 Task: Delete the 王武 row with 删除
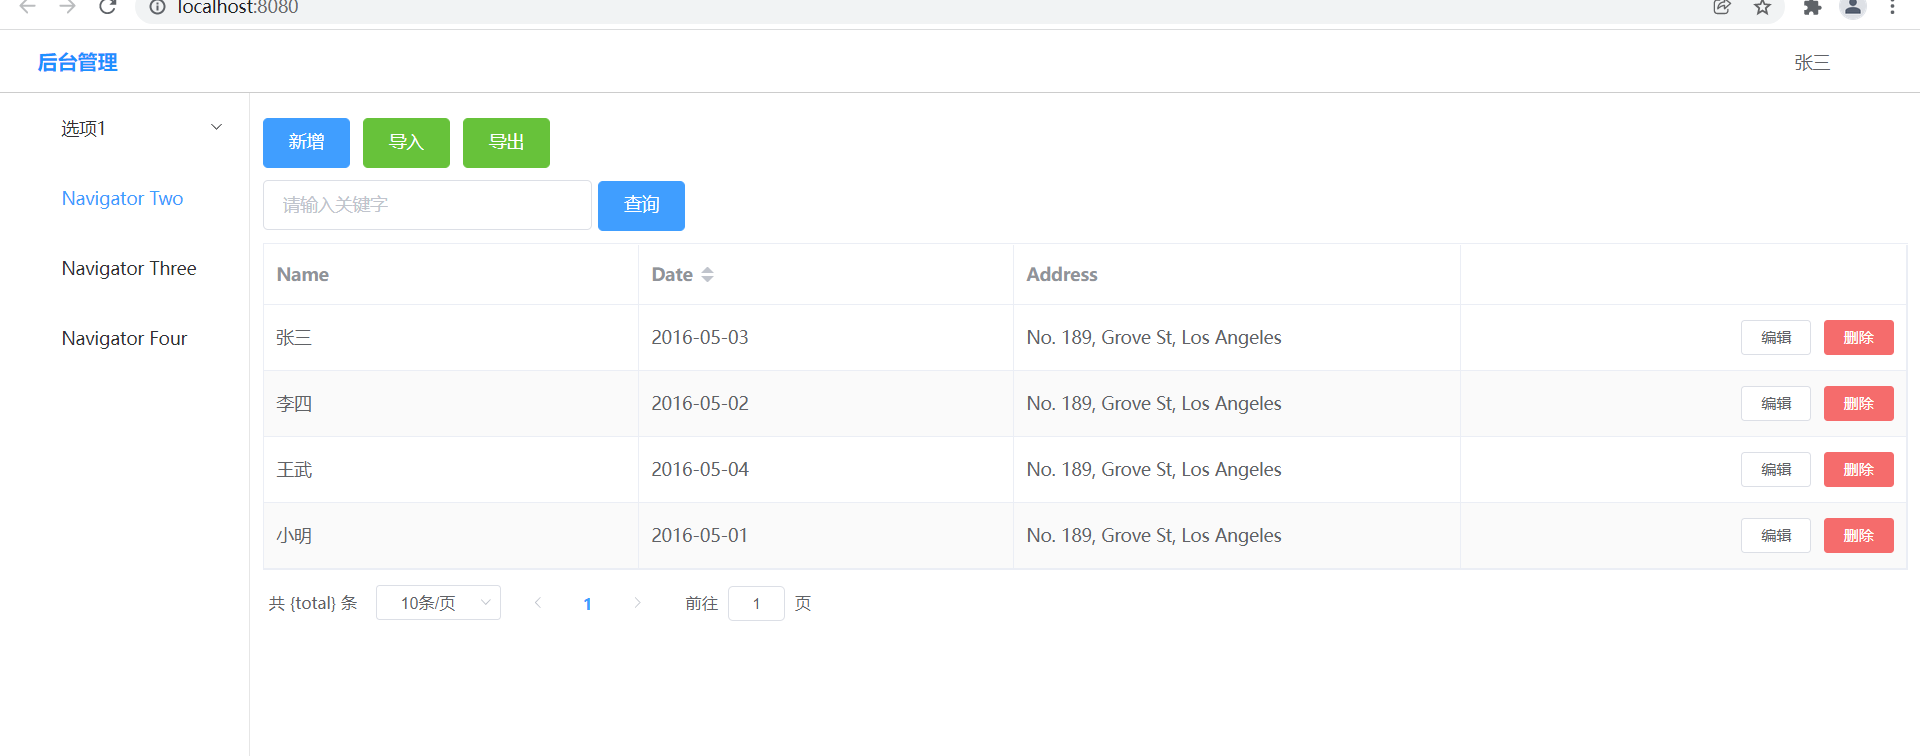pos(1858,470)
